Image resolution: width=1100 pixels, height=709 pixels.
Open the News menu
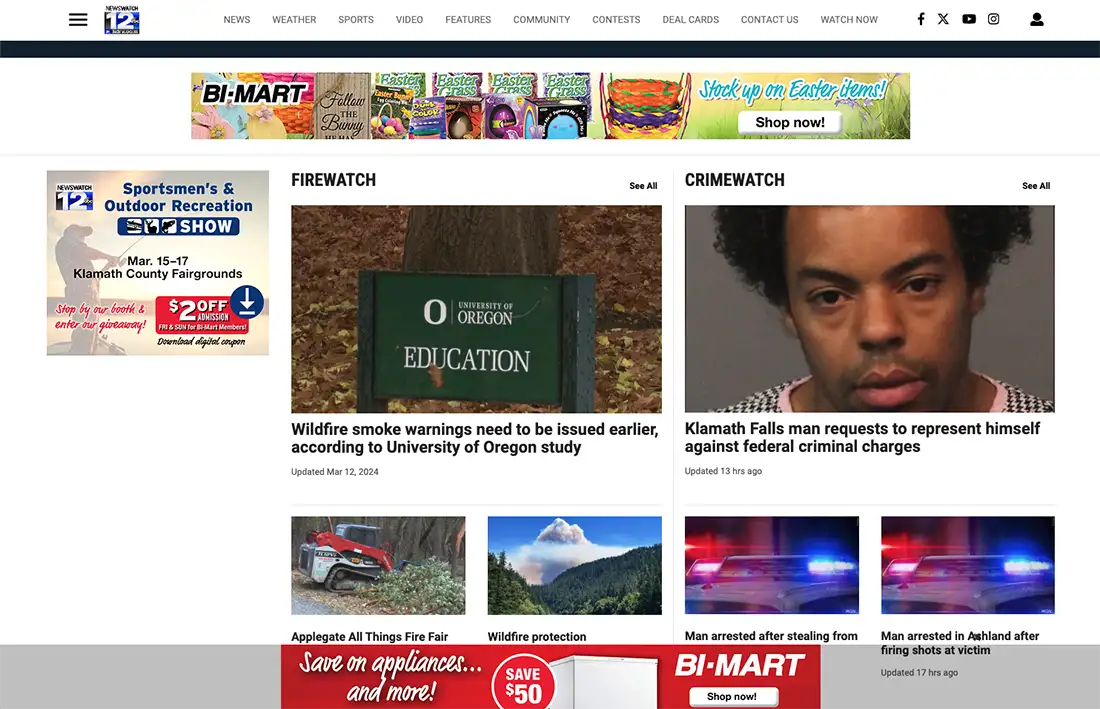(x=236, y=20)
